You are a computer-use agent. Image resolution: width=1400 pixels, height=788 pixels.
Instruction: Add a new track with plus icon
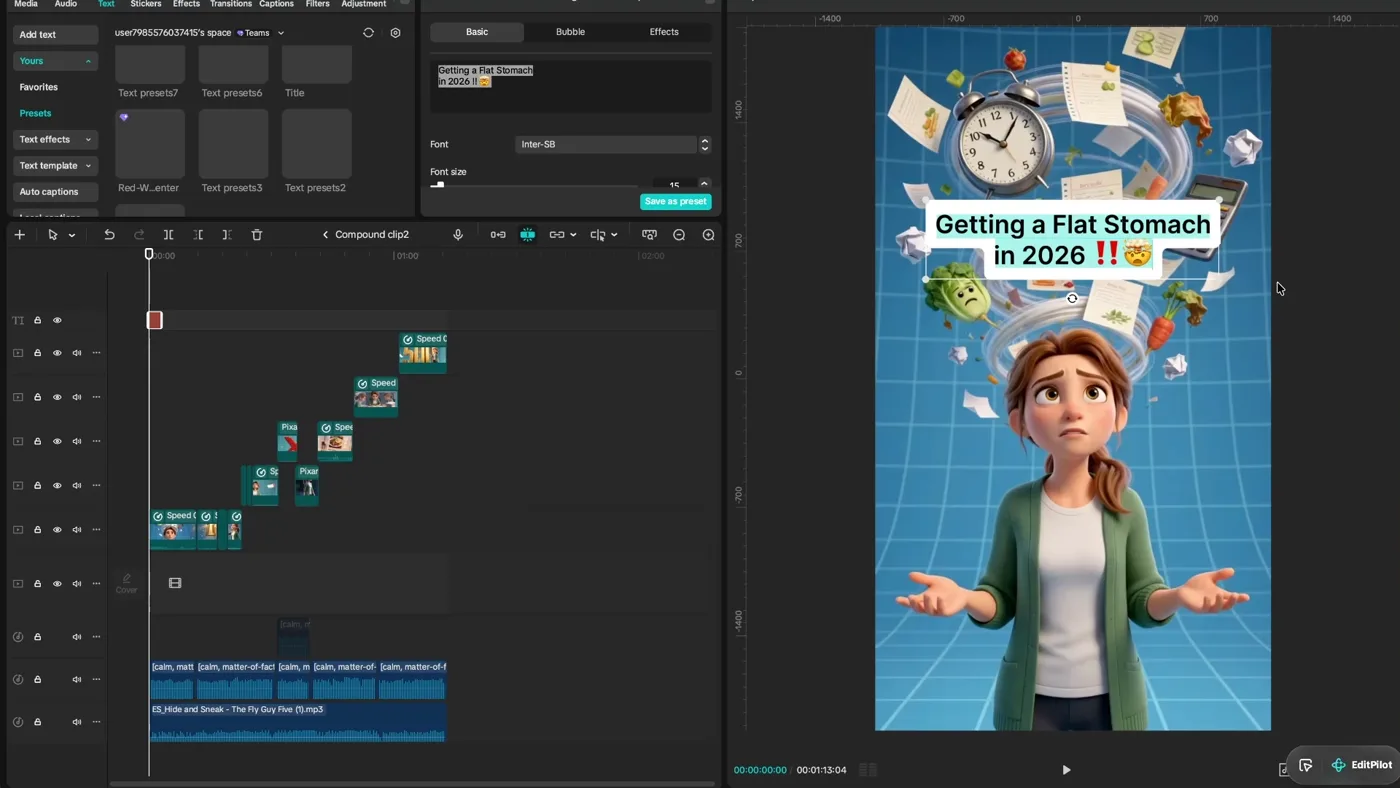pos(19,235)
